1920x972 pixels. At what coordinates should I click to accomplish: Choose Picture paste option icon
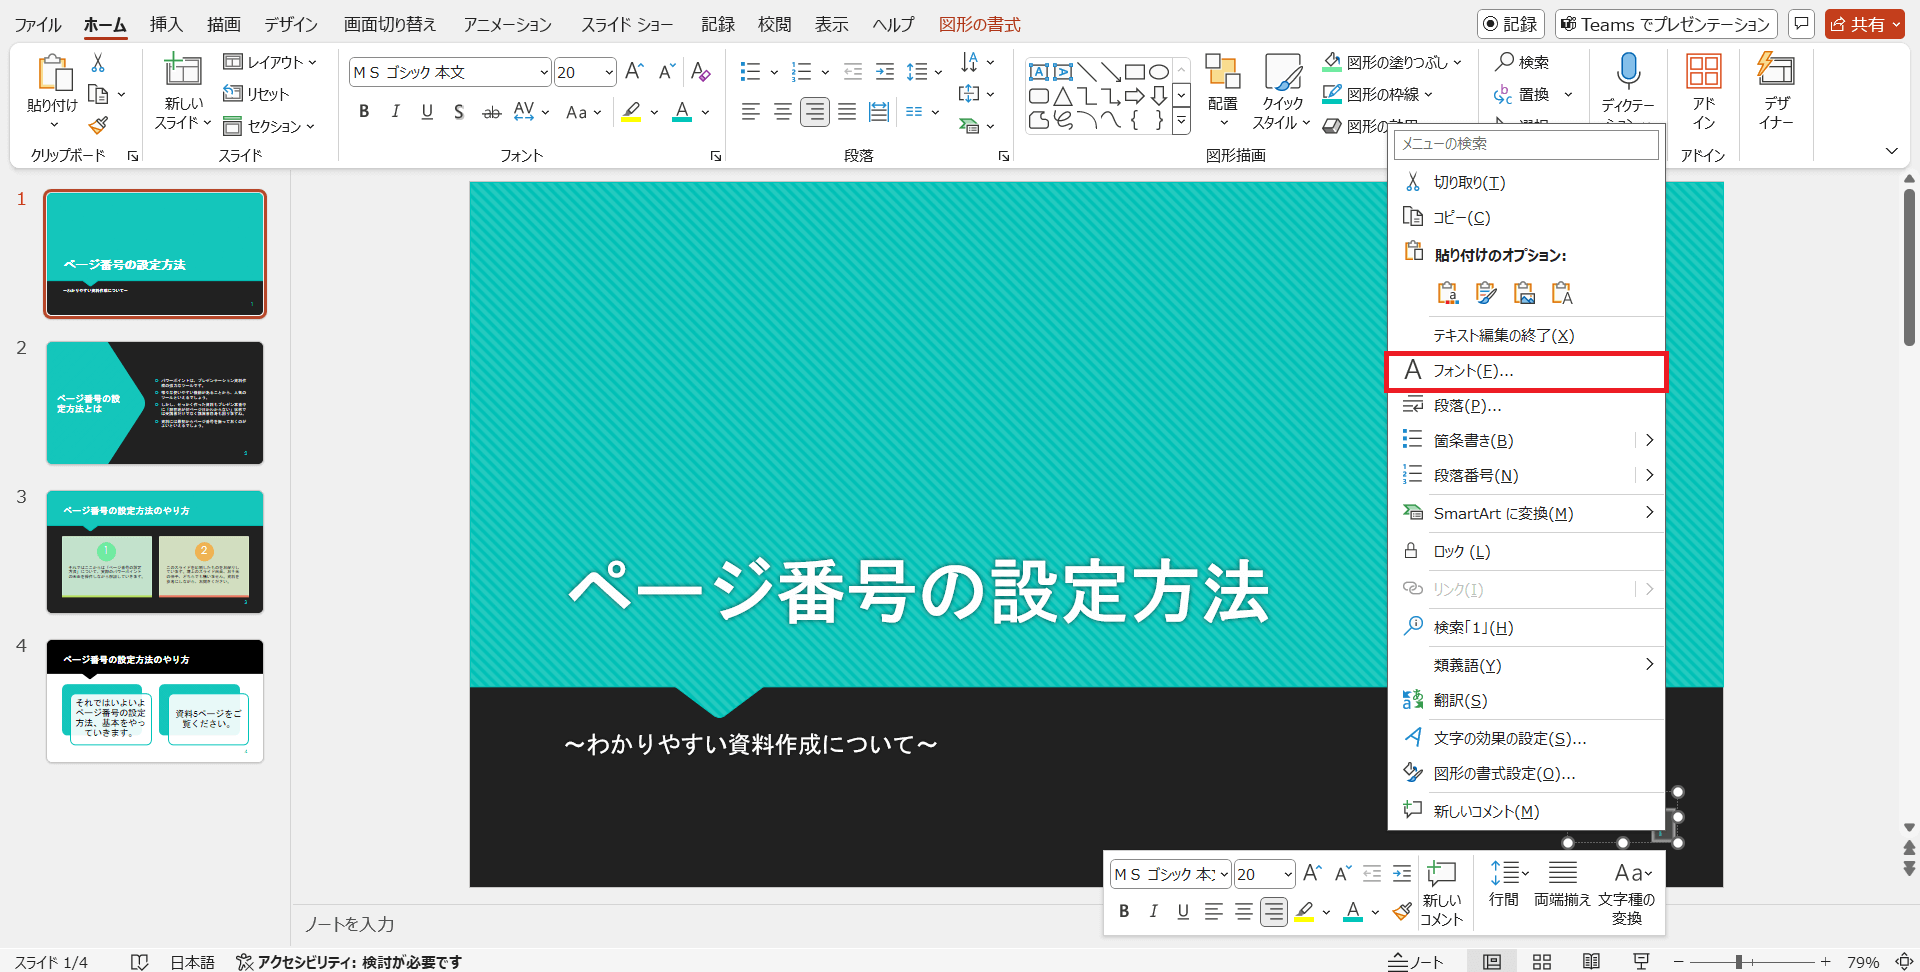coord(1524,293)
